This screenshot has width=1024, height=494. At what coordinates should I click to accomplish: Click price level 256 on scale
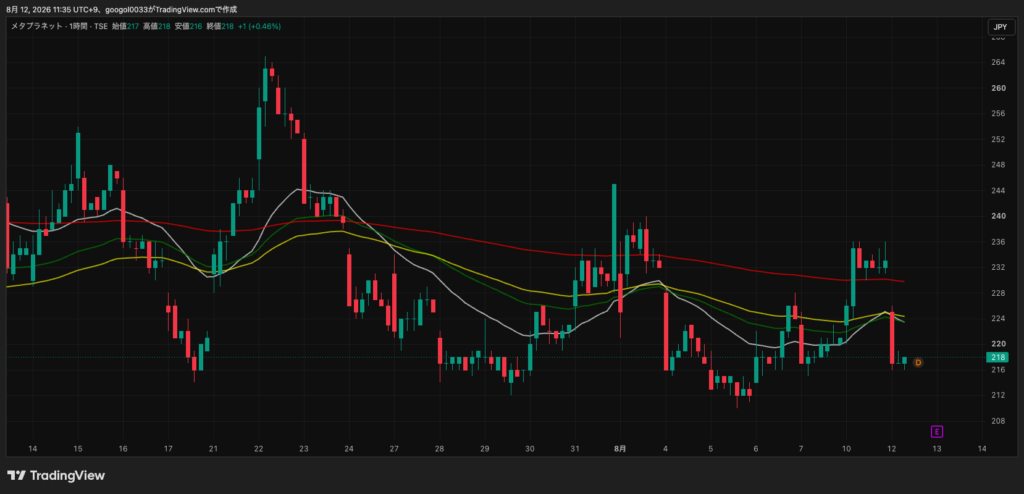(x=998, y=114)
